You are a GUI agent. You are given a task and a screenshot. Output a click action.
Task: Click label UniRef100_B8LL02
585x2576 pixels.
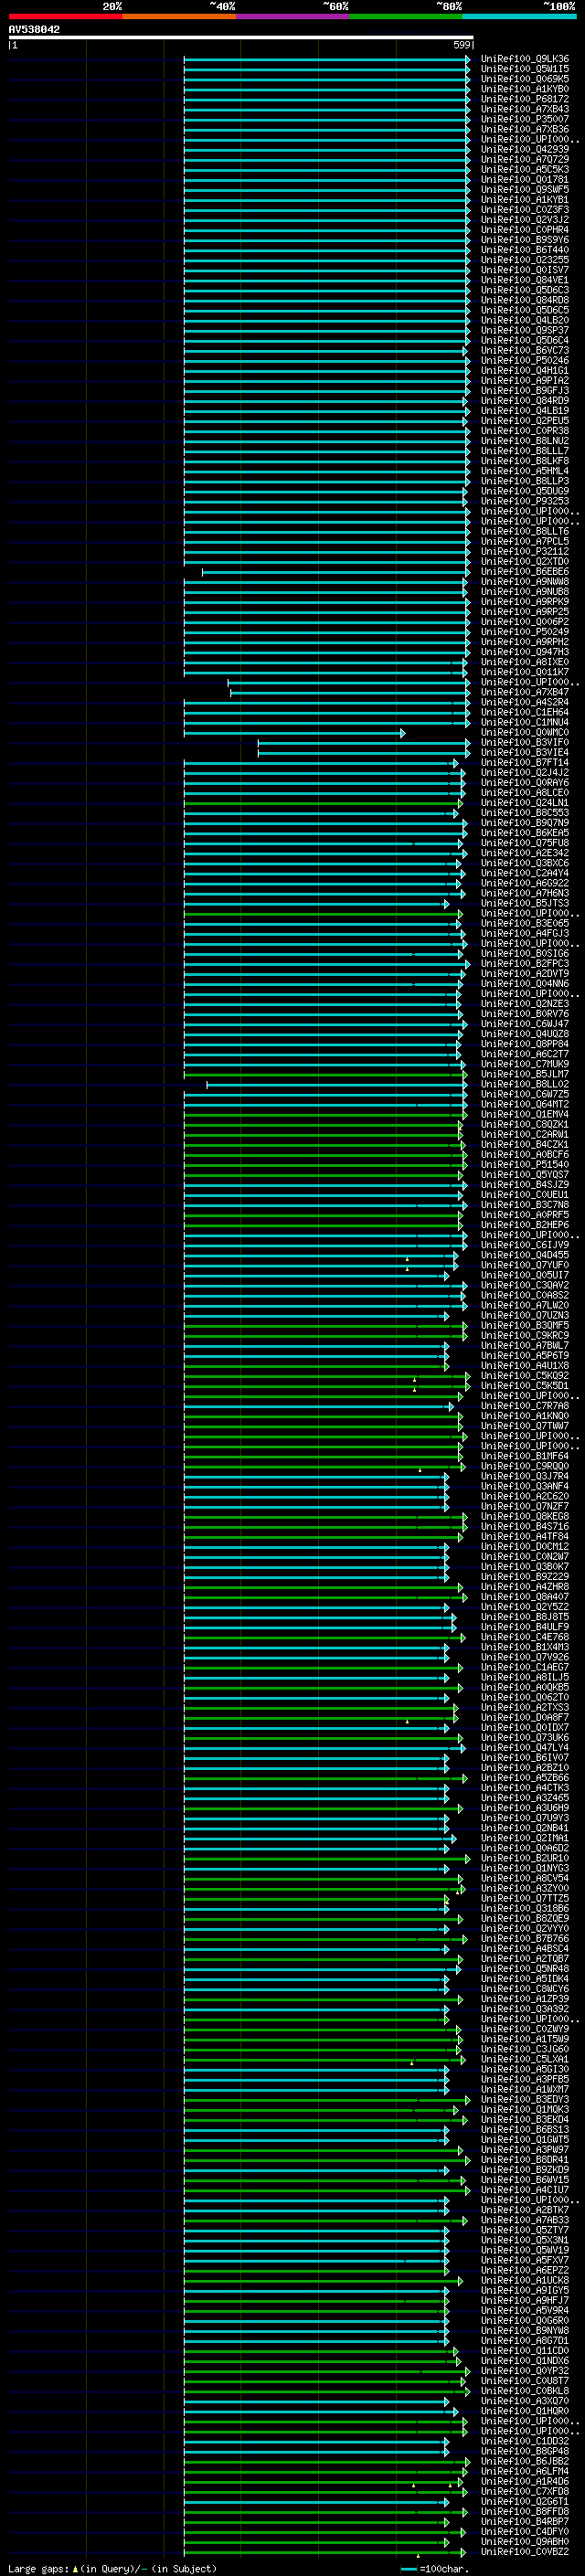point(525,1084)
